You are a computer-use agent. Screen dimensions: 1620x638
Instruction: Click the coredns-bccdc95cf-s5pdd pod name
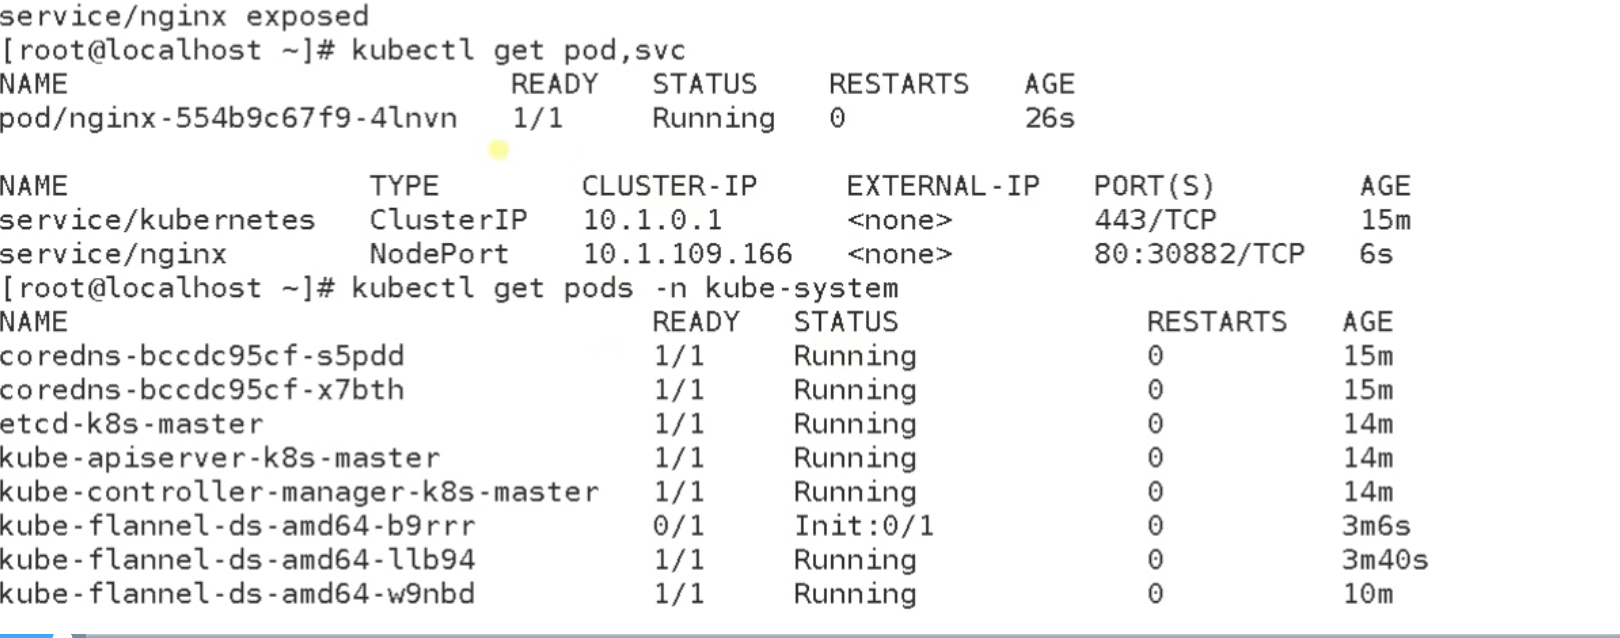(202, 357)
